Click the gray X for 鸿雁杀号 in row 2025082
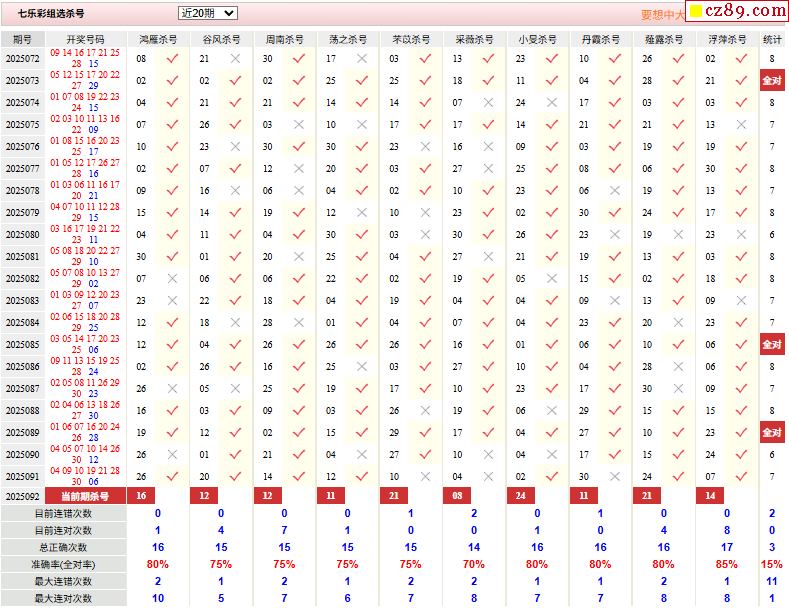The height and width of the screenshot is (608, 789). [x=172, y=278]
